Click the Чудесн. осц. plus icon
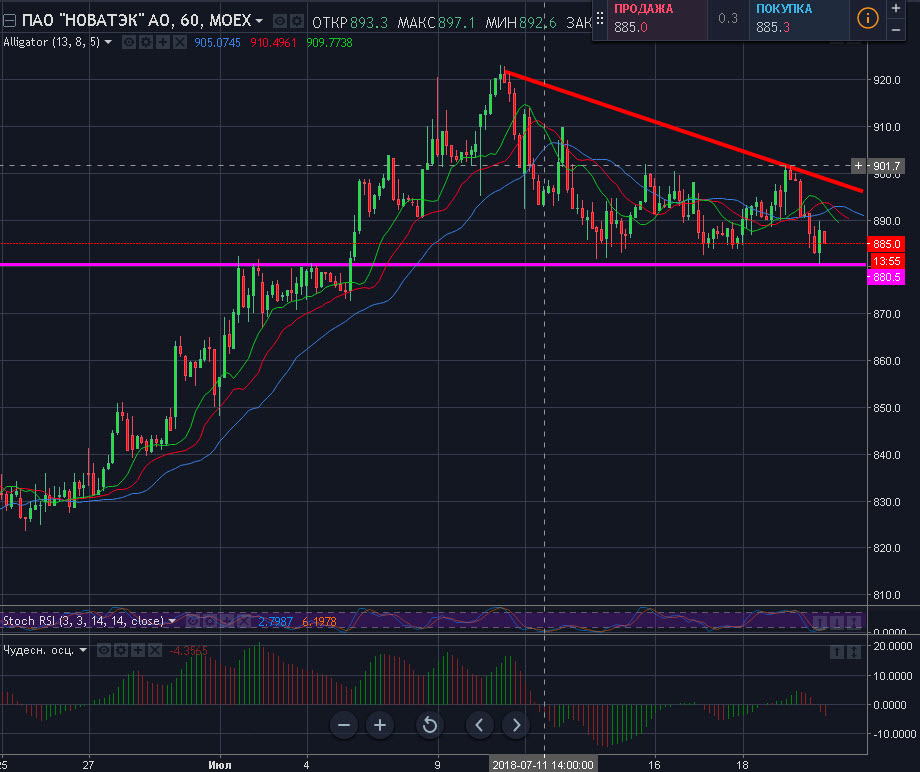 point(138,650)
